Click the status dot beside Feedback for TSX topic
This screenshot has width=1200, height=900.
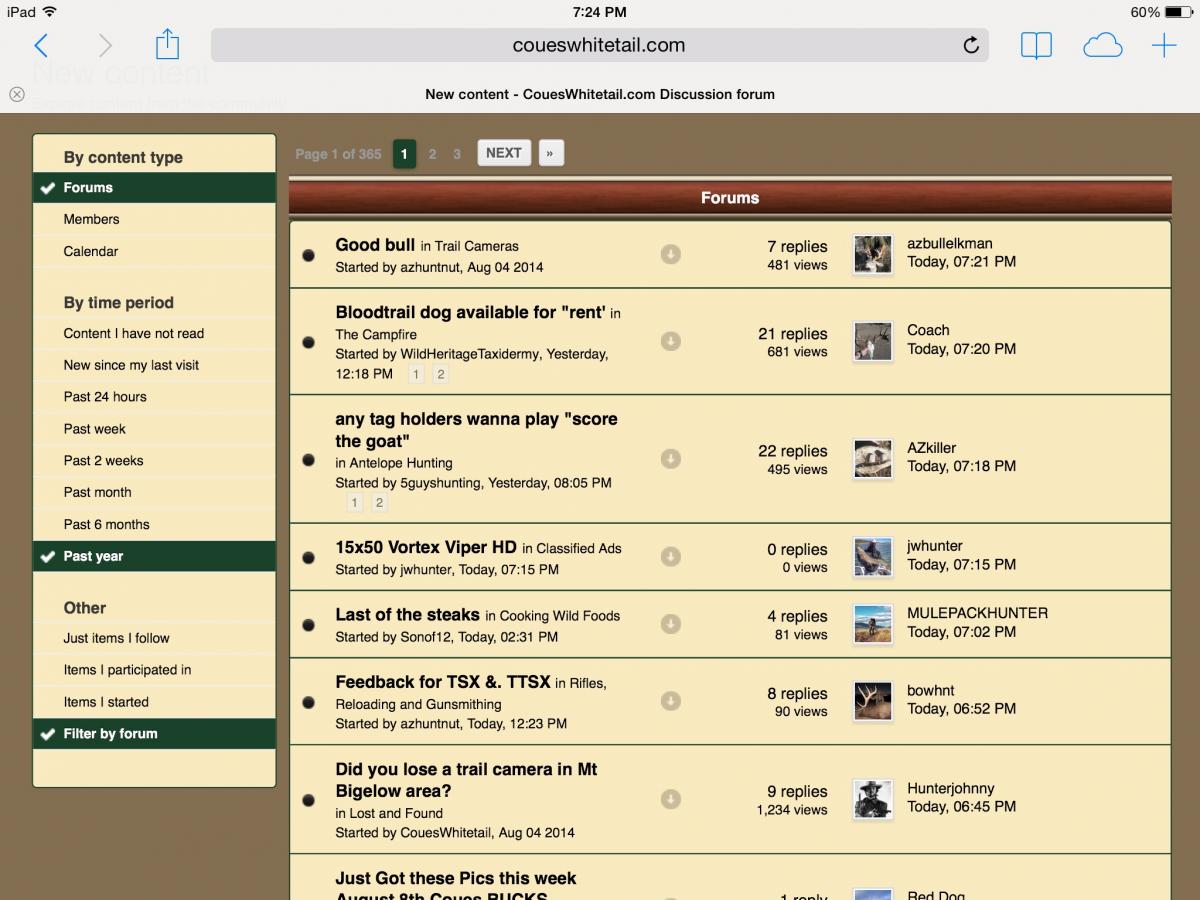tap(309, 702)
